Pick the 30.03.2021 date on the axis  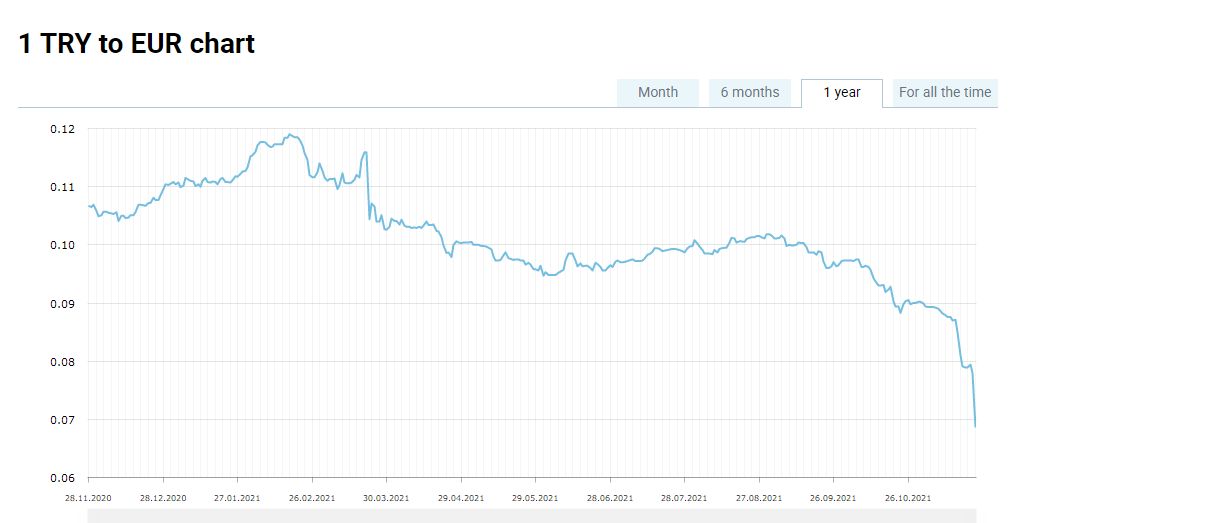click(x=386, y=497)
